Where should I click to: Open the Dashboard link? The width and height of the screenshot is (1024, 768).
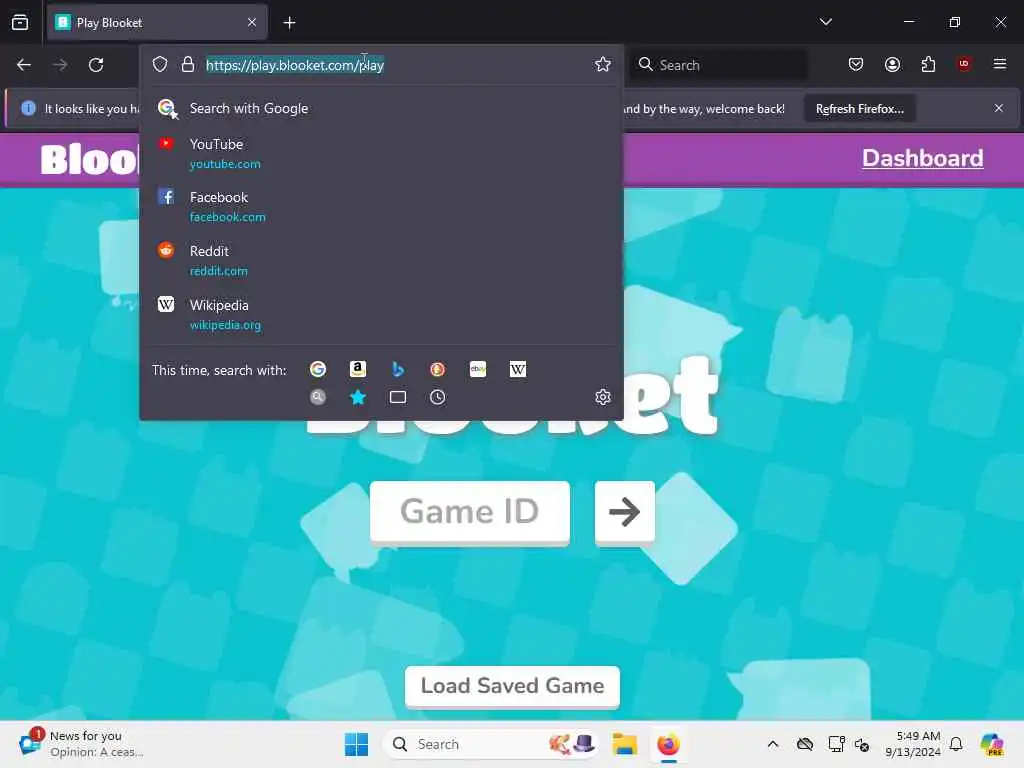pyautogui.click(x=922, y=158)
